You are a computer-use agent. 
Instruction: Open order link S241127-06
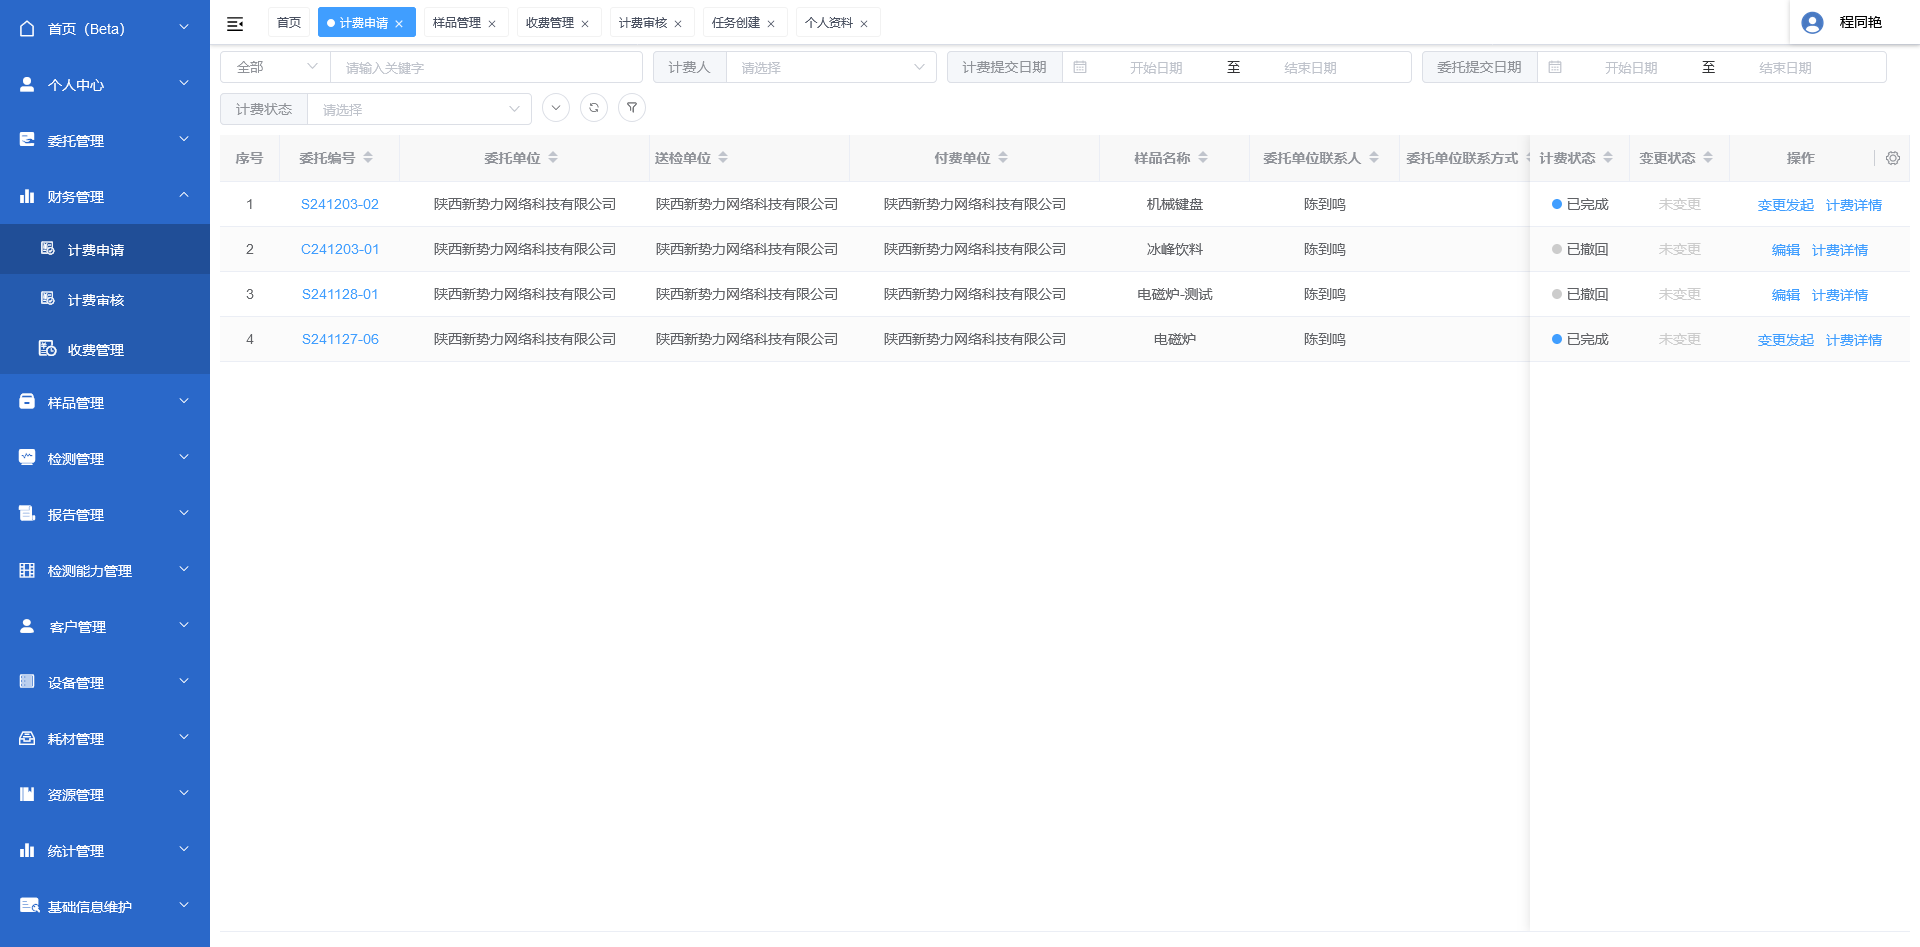coord(340,339)
